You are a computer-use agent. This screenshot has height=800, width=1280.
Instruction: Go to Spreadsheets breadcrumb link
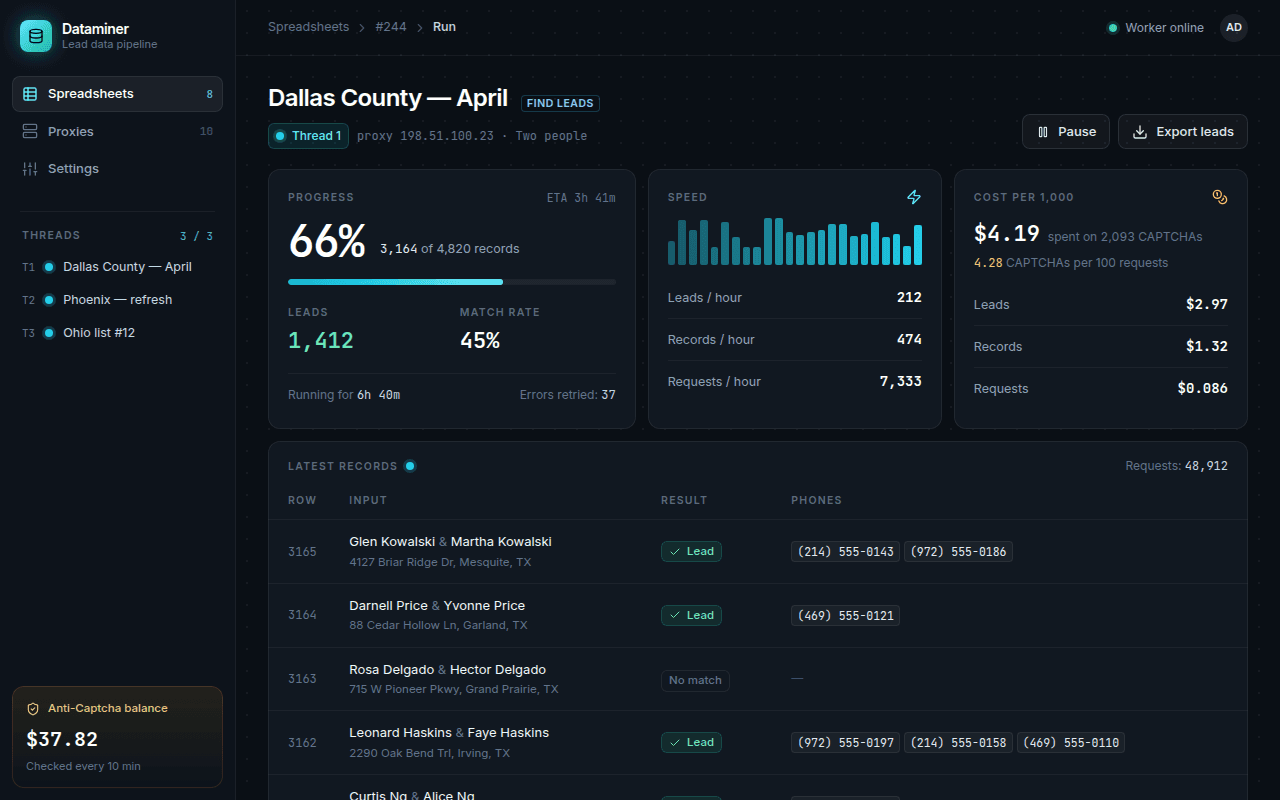coord(307,28)
